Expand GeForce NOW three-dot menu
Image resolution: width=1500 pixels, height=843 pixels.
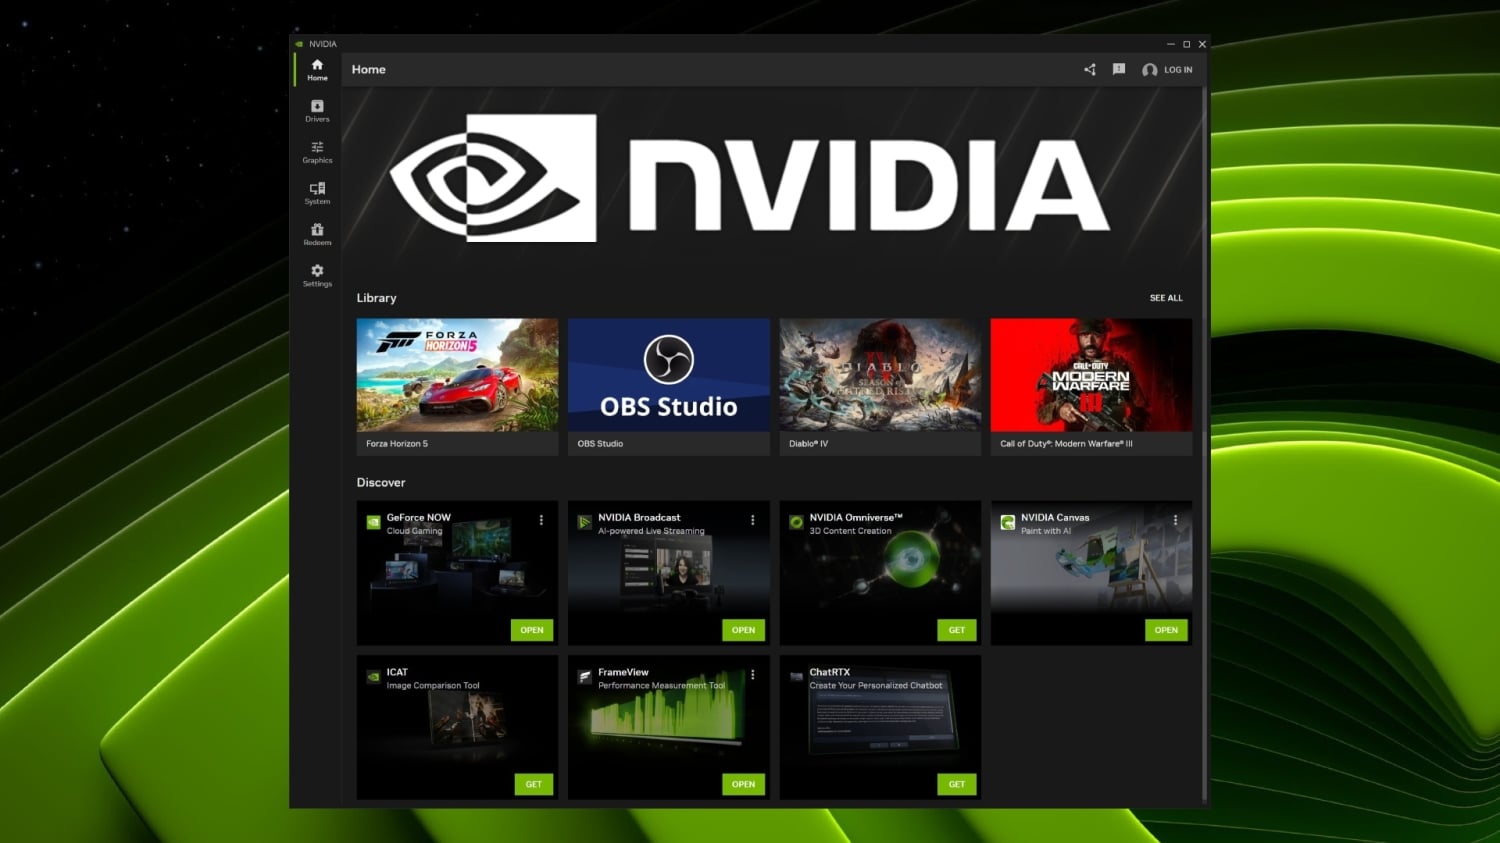pos(541,520)
